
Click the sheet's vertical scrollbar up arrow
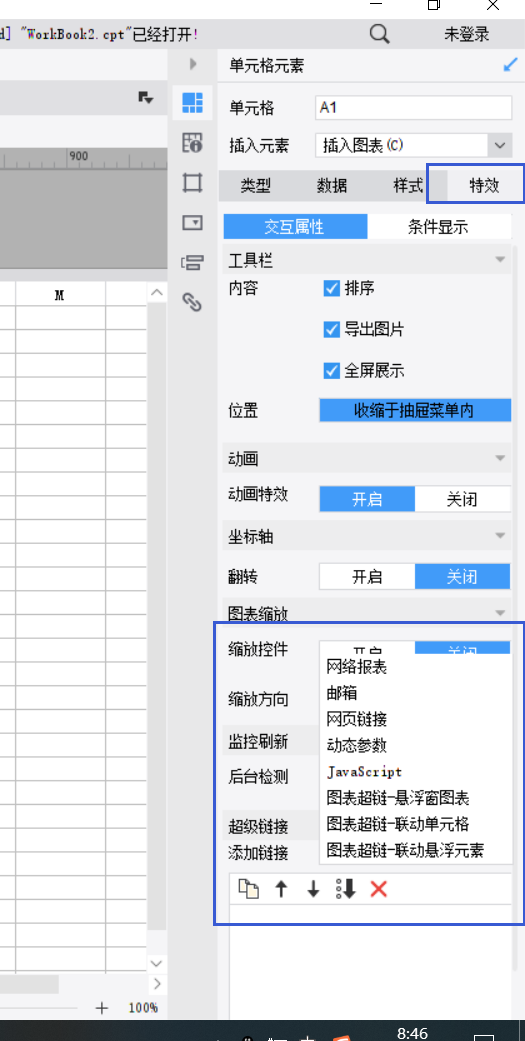click(x=157, y=293)
